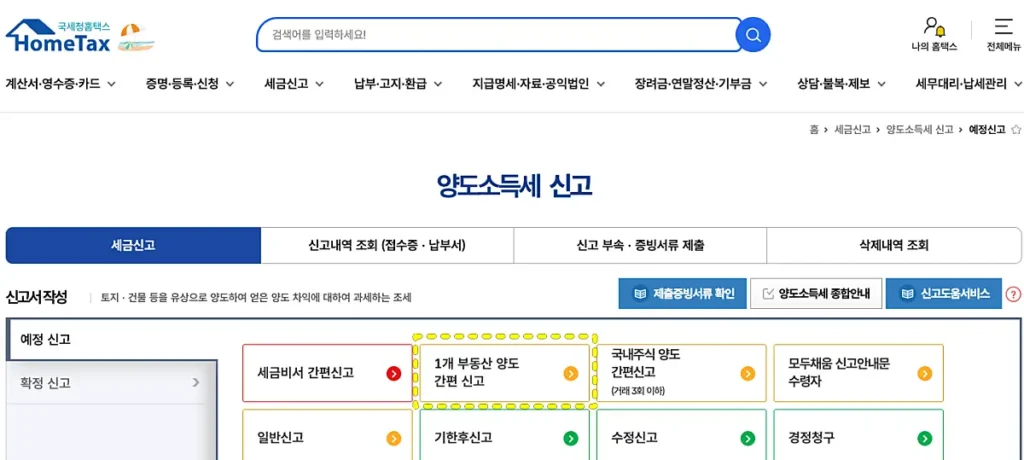The width and height of the screenshot is (1024, 460).
Task: Expand the 확정 신고 side item chevron
Action: [196, 383]
